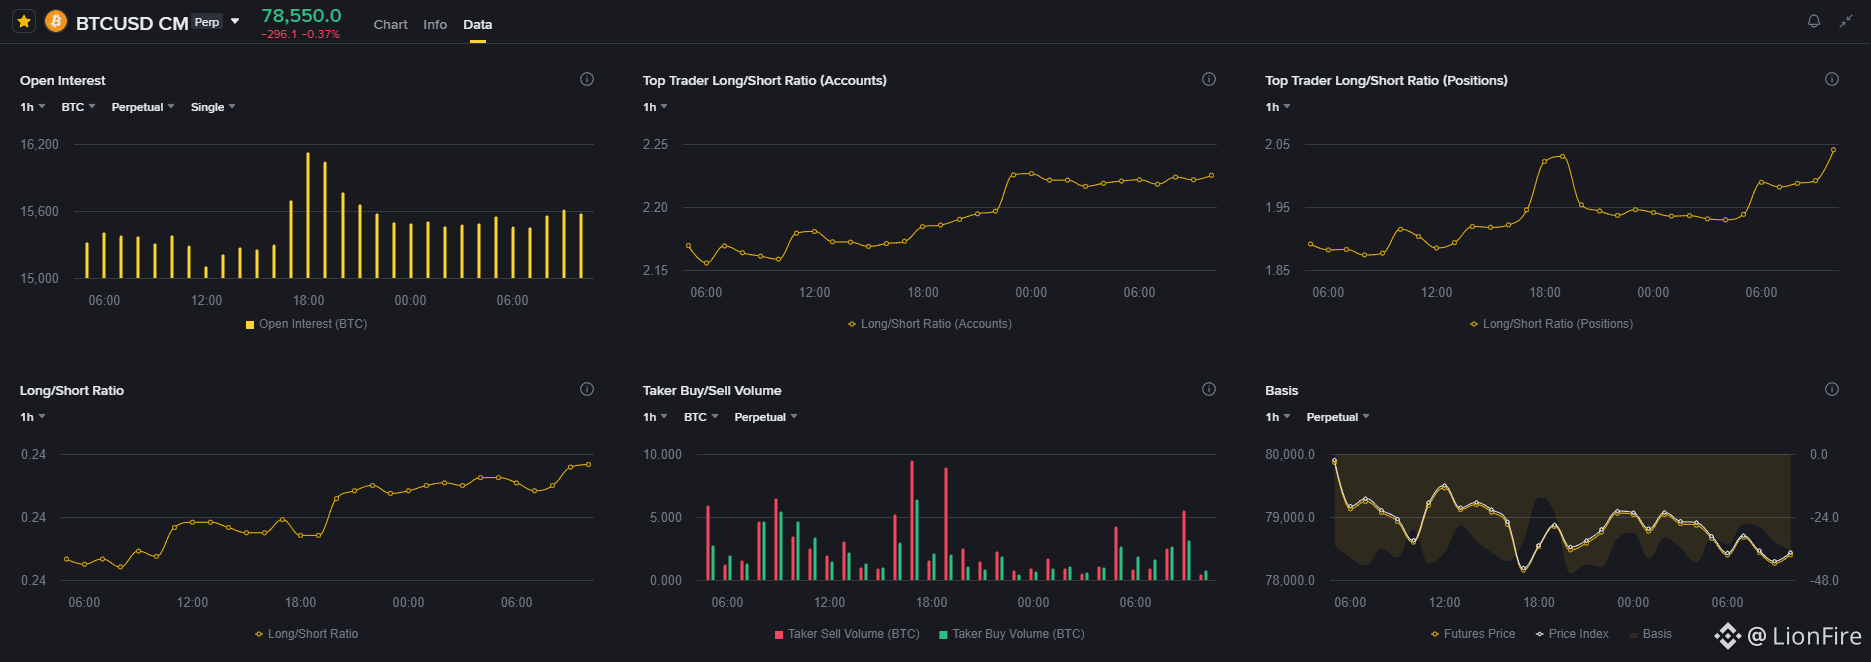
Task: Expand the BTCUSD CM symbol selector arrow
Action: 235,21
